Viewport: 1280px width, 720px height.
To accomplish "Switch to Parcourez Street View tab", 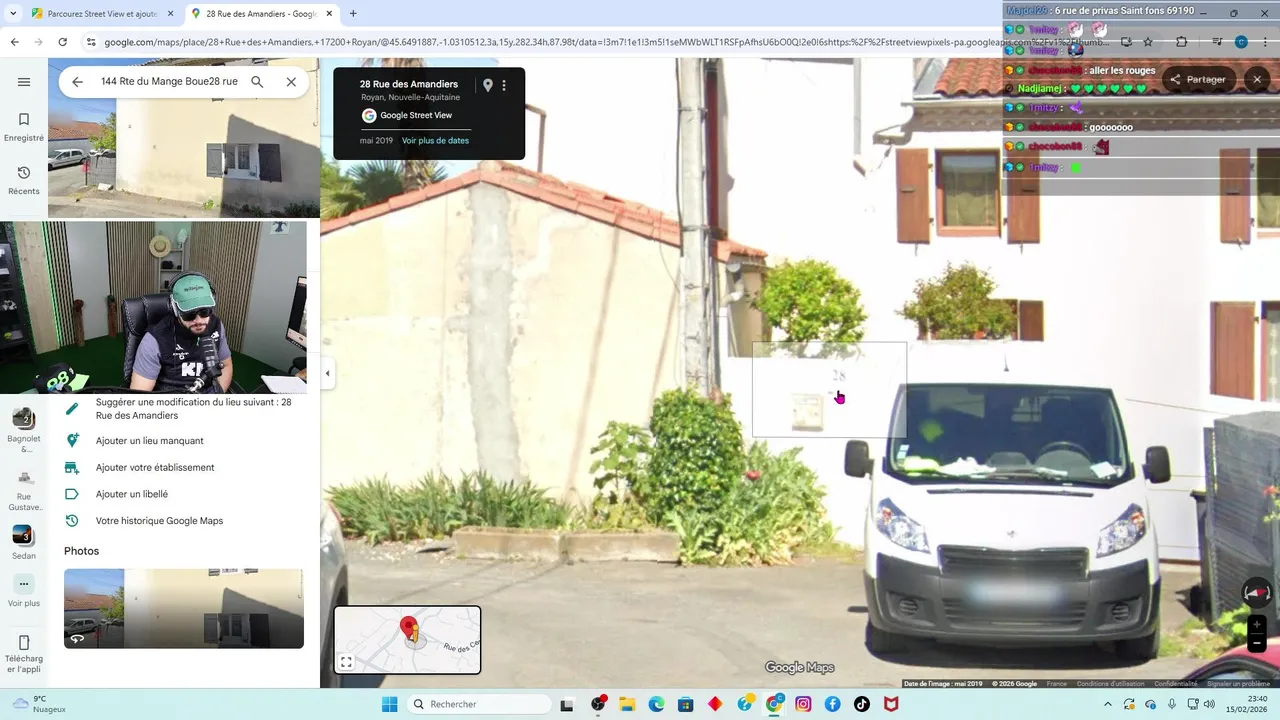I will 102,14.
